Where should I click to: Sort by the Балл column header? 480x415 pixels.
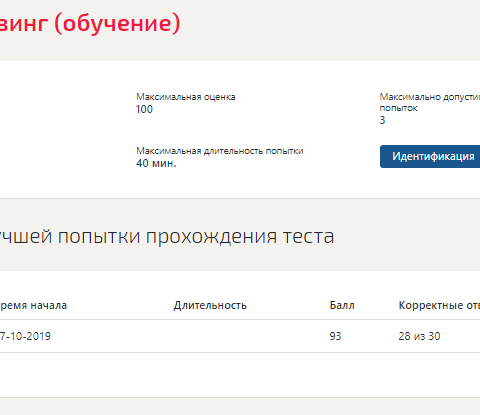(x=342, y=305)
